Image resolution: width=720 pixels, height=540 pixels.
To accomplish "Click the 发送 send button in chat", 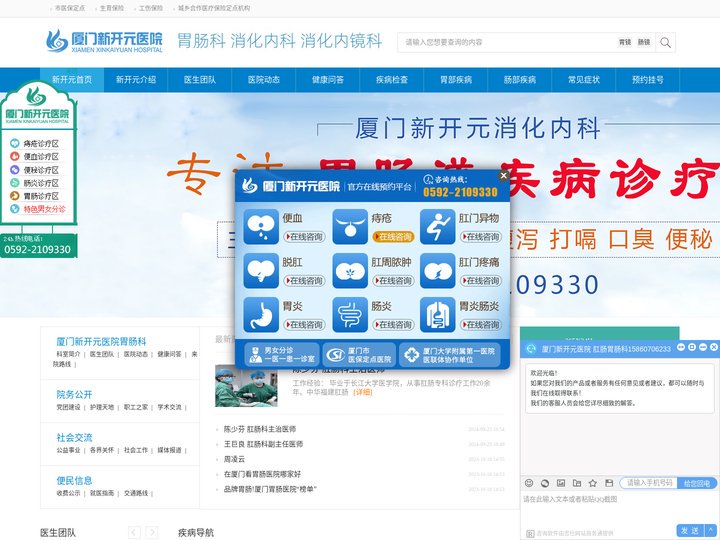I will 691,530.
